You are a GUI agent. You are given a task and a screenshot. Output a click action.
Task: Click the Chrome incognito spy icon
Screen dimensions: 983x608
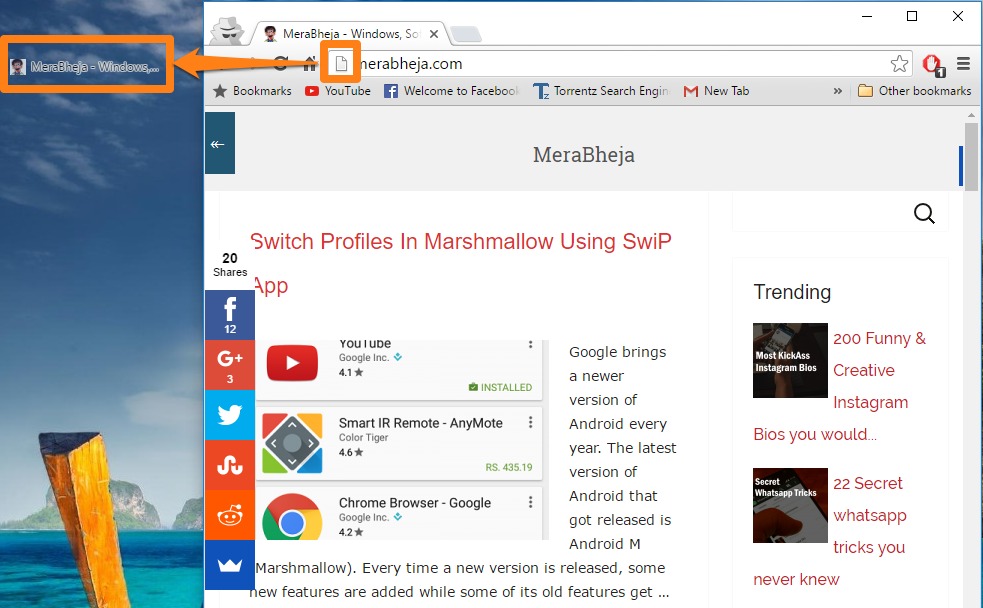point(227,31)
